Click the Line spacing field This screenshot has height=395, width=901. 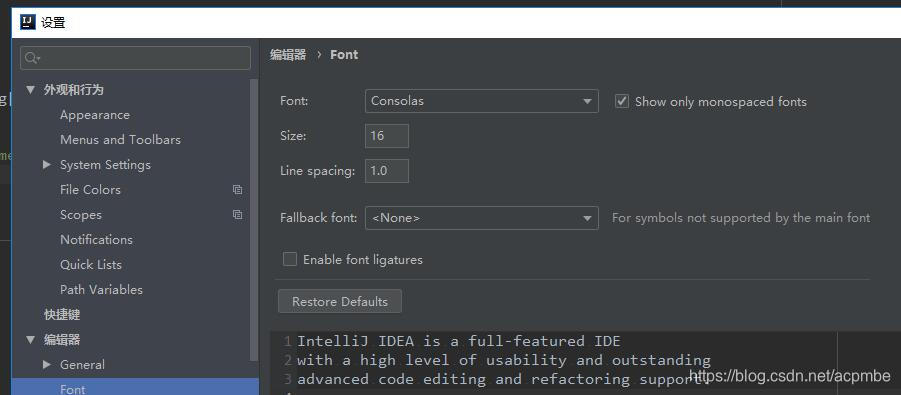tap(387, 171)
